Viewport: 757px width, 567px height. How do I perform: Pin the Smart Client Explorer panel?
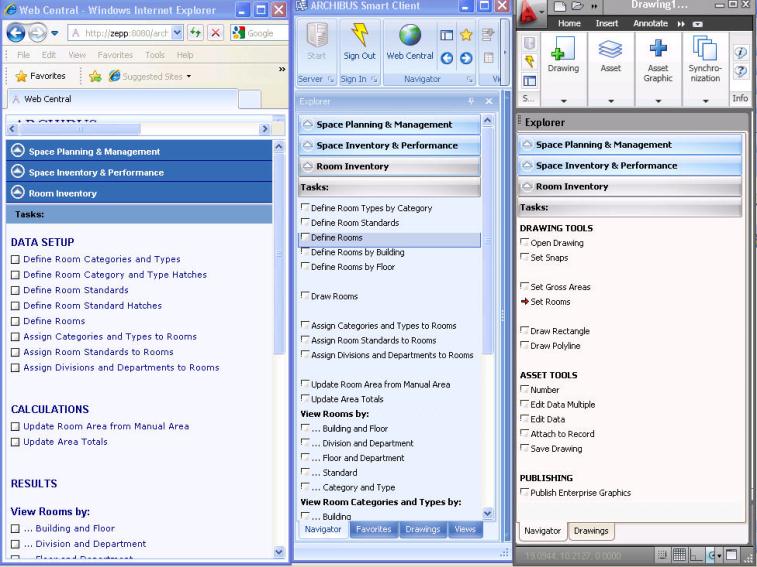coord(471,101)
